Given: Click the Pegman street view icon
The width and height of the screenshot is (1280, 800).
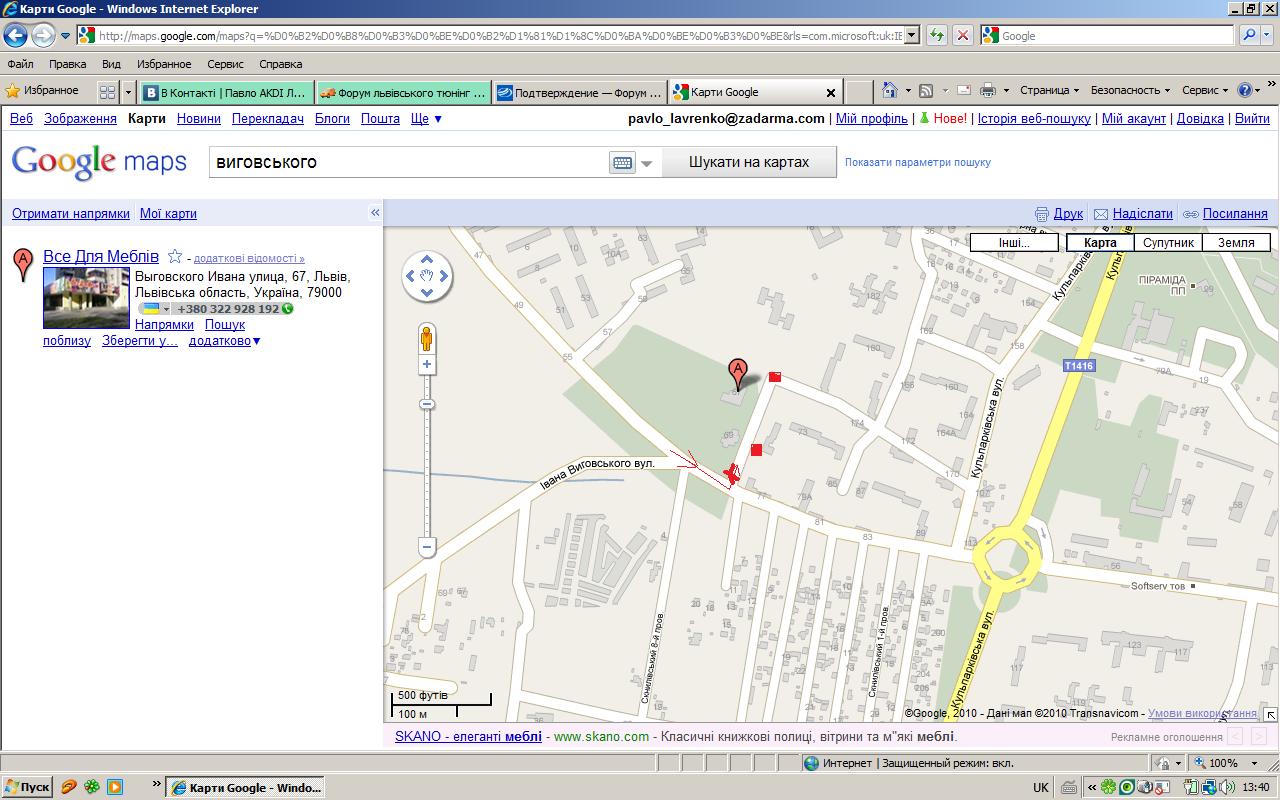Looking at the screenshot, I should (427, 338).
